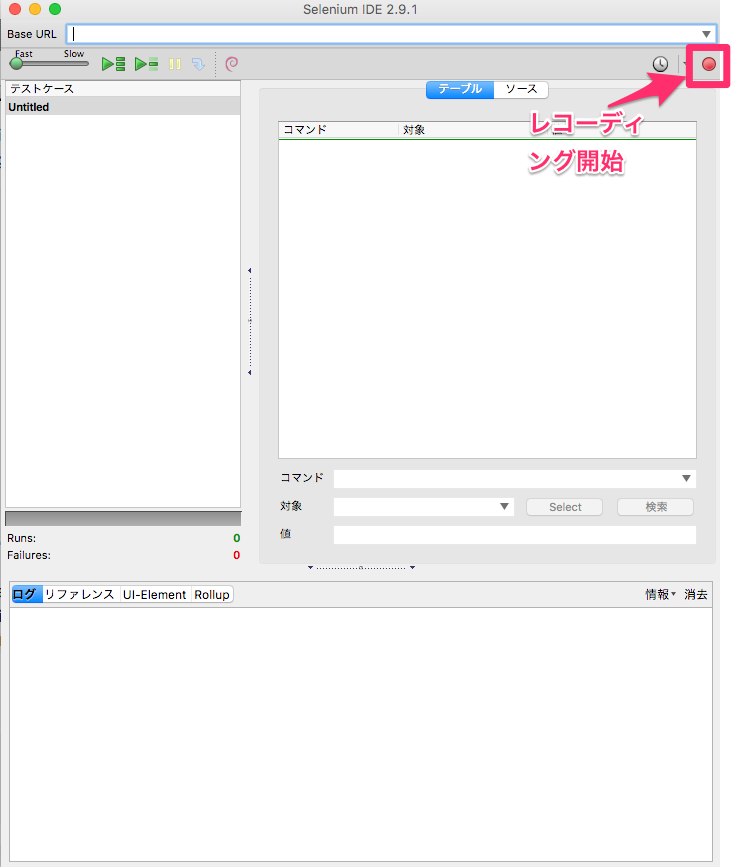The image size is (731, 867).
Task: Click the Select button
Action: point(565,507)
